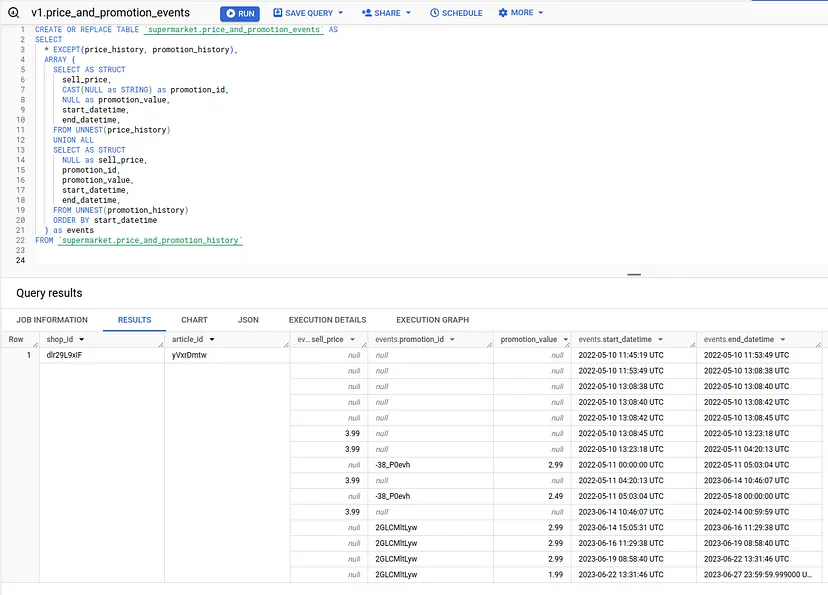This screenshot has height=595, width=828.
Task: Open the MORE menu dropdown arrow
Action: point(542,13)
